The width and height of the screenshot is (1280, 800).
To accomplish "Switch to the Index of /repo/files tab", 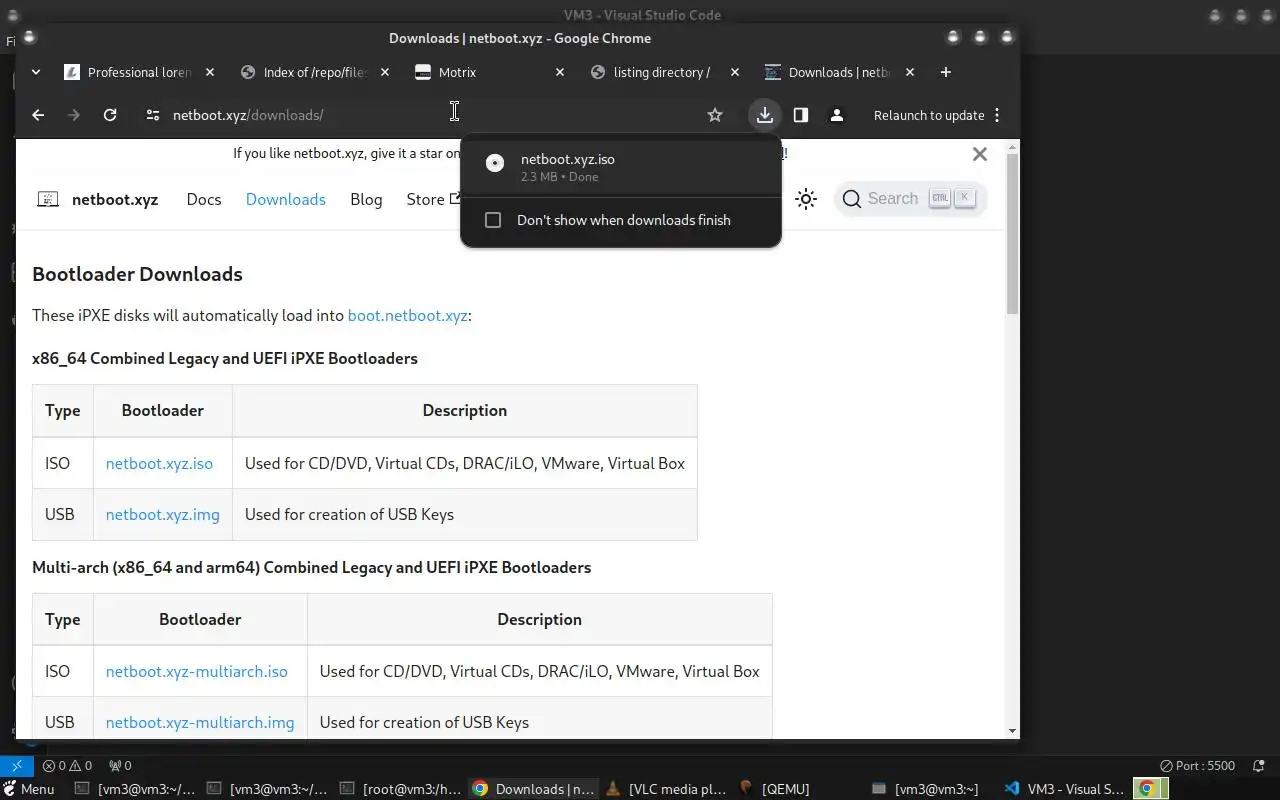I will [x=315, y=72].
